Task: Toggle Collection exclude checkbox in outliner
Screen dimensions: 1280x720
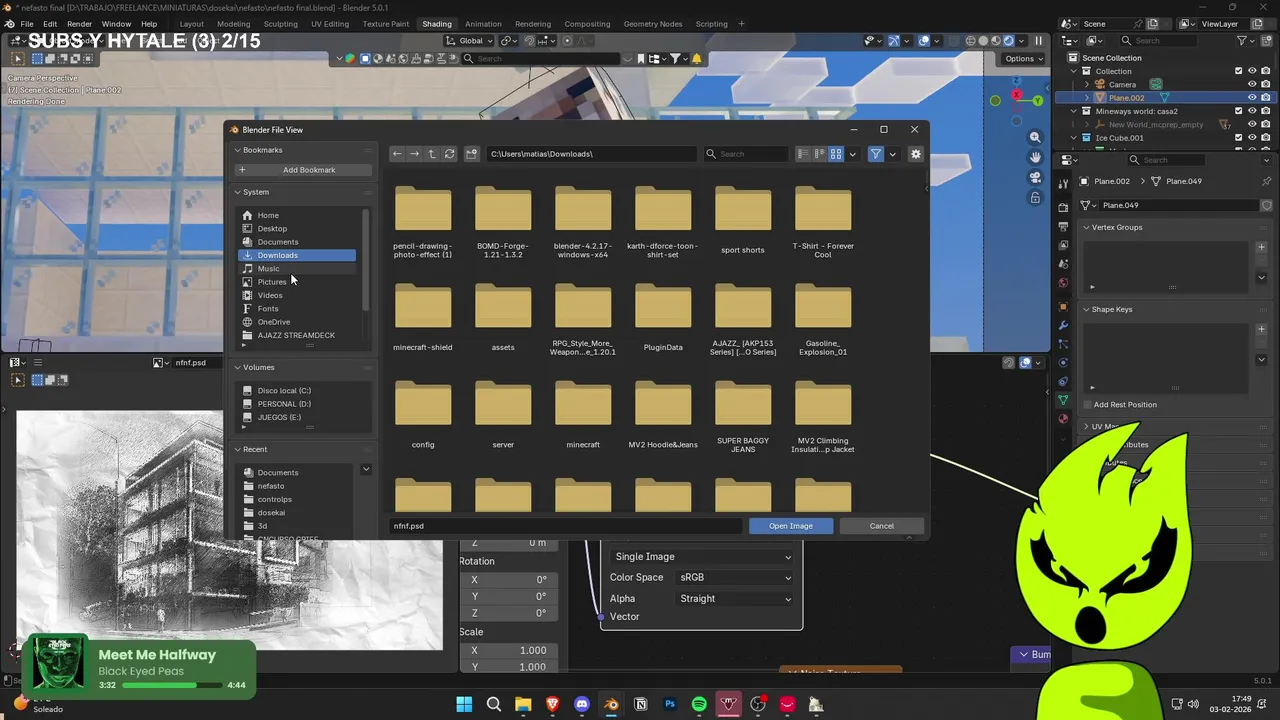Action: tap(1238, 71)
